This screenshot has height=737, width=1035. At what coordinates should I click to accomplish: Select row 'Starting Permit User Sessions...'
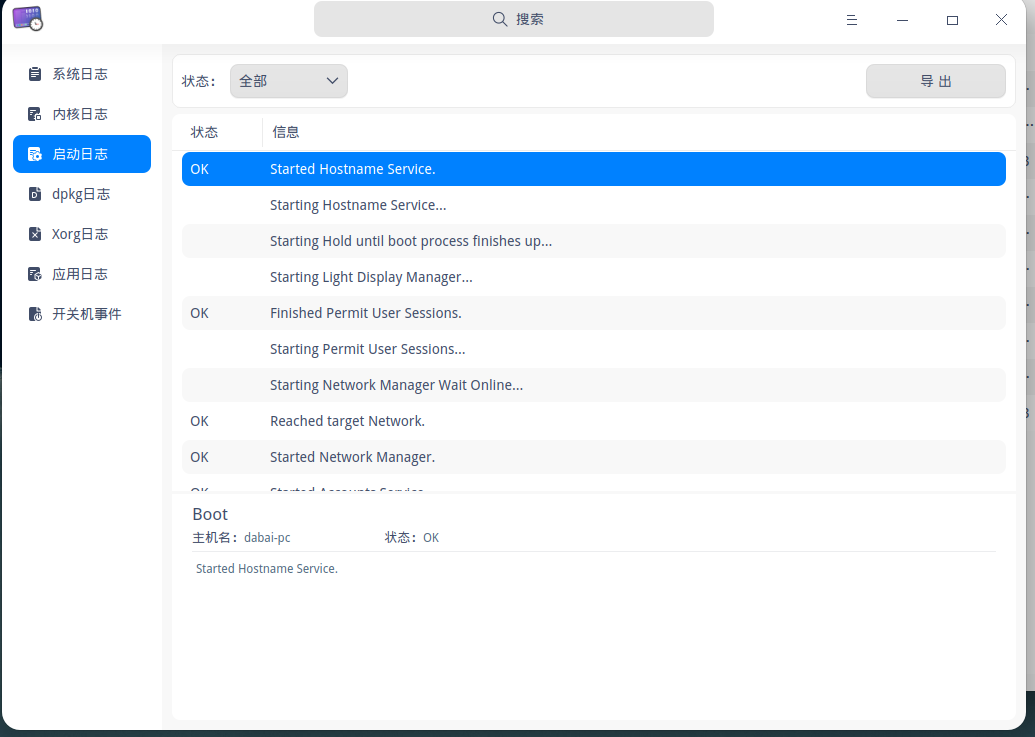tap(593, 349)
